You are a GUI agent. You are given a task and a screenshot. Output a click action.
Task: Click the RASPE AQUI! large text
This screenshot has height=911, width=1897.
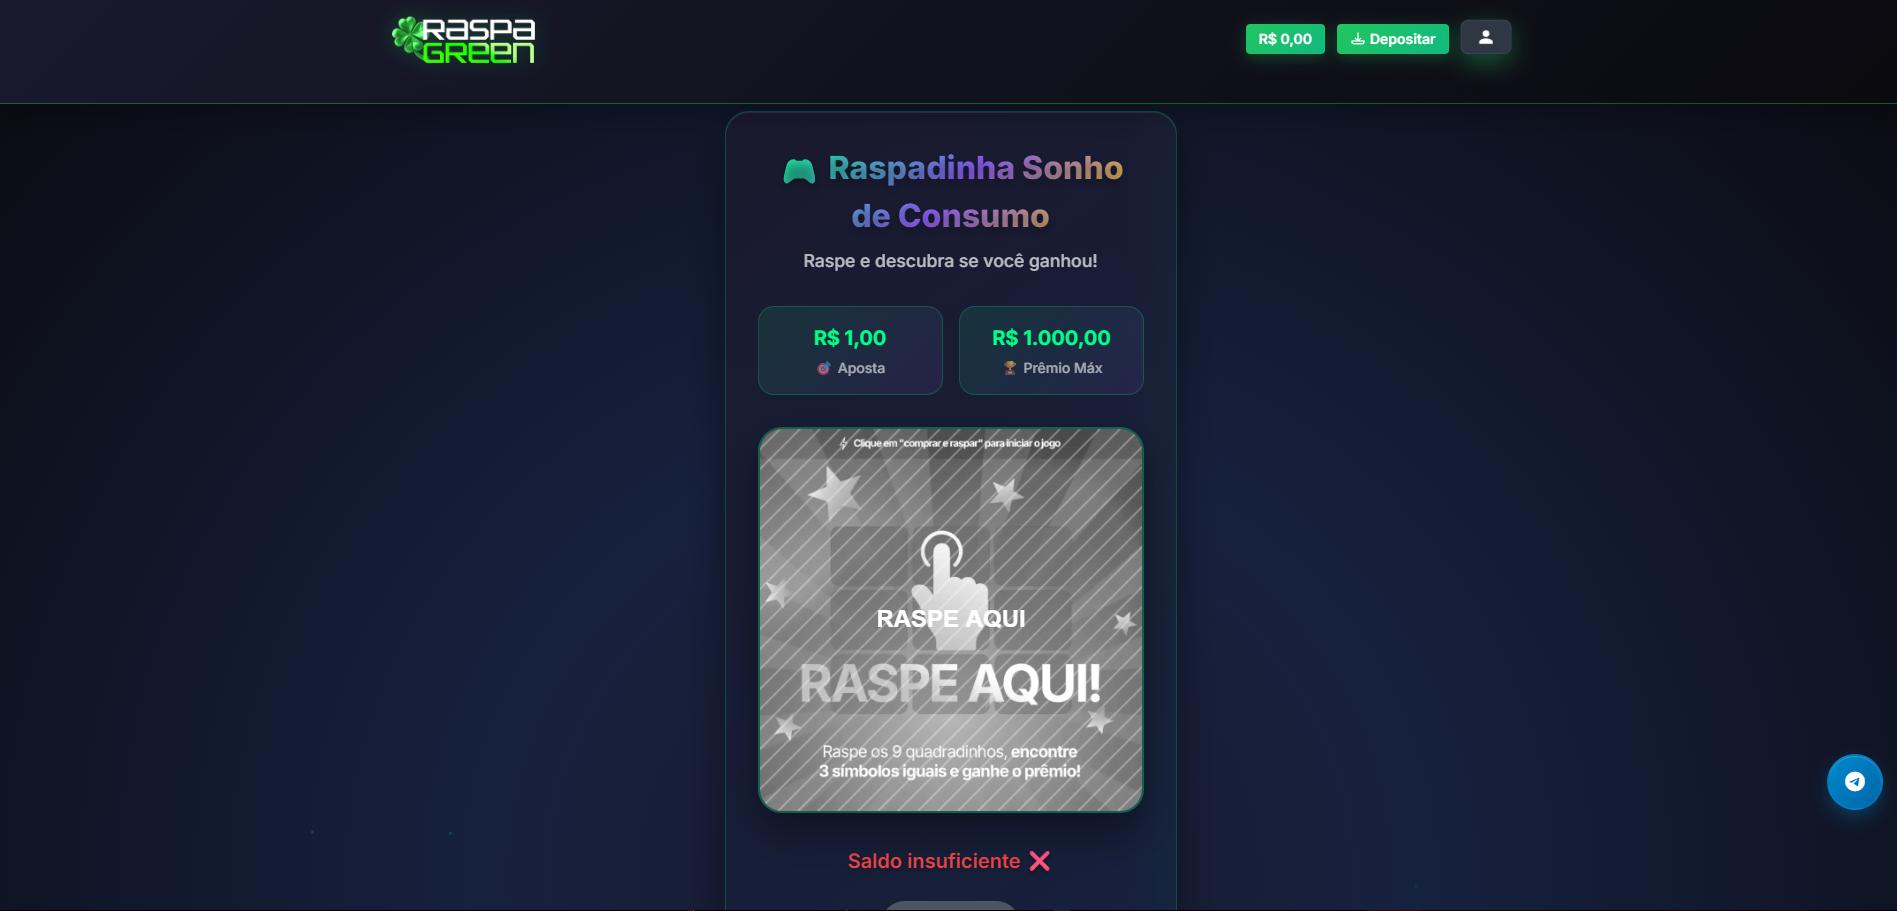pos(950,684)
